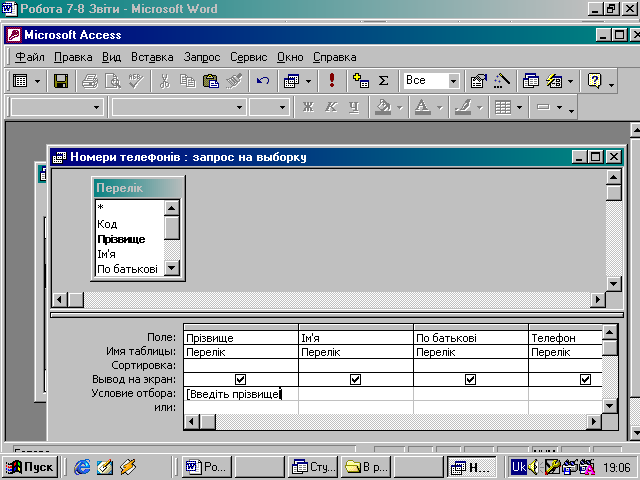This screenshot has width=640, height=480.
Task: Toggle show checkbox for Ім'я column
Action: click(356, 380)
